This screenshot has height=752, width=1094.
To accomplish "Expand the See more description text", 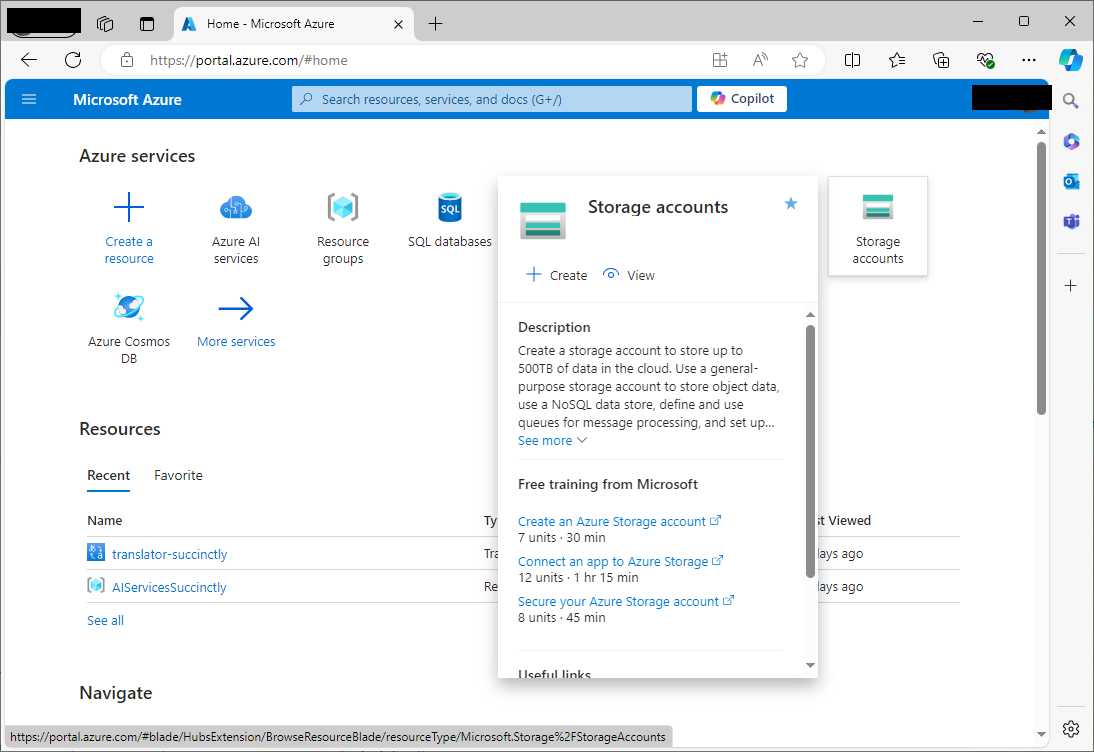I will click(x=544, y=440).
